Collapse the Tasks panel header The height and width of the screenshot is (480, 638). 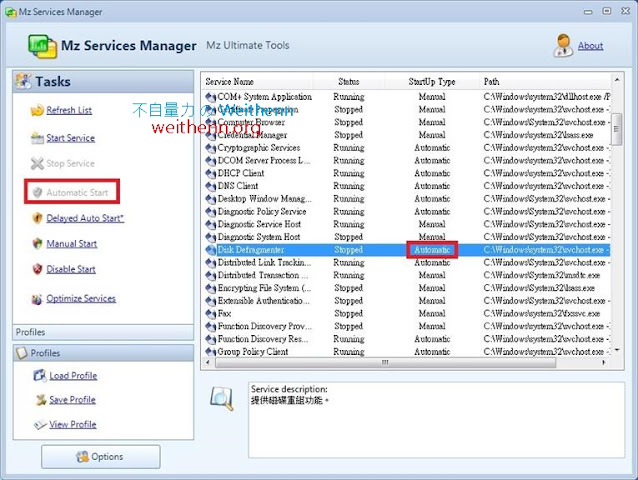(103, 82)
